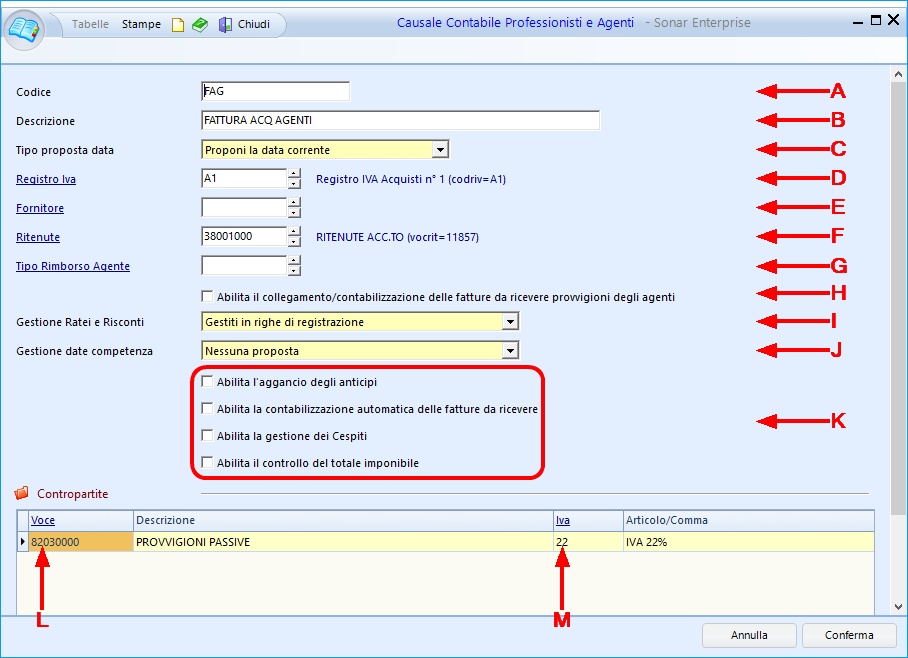Click the Sonar application book logo

click(x=26, y=26)
